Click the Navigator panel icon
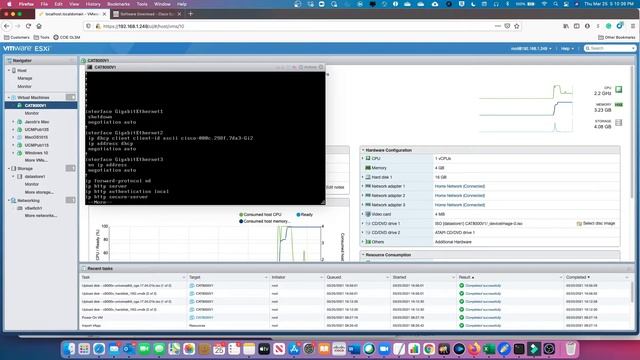The image size is (640, 360). click(9, 60)
